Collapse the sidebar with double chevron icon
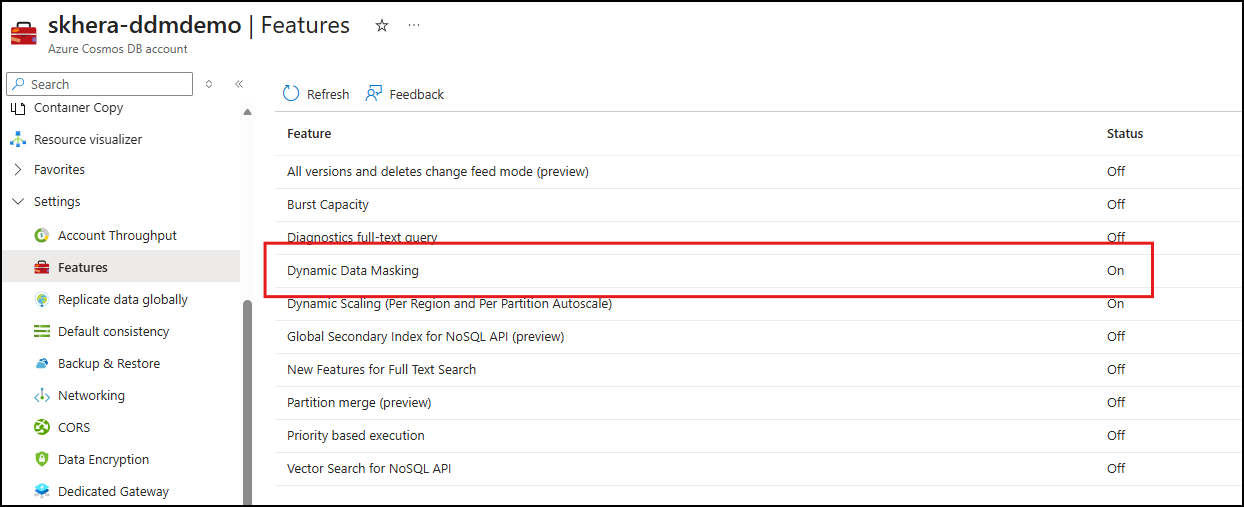Screen dimensions: 1244x507 point(239,84)
